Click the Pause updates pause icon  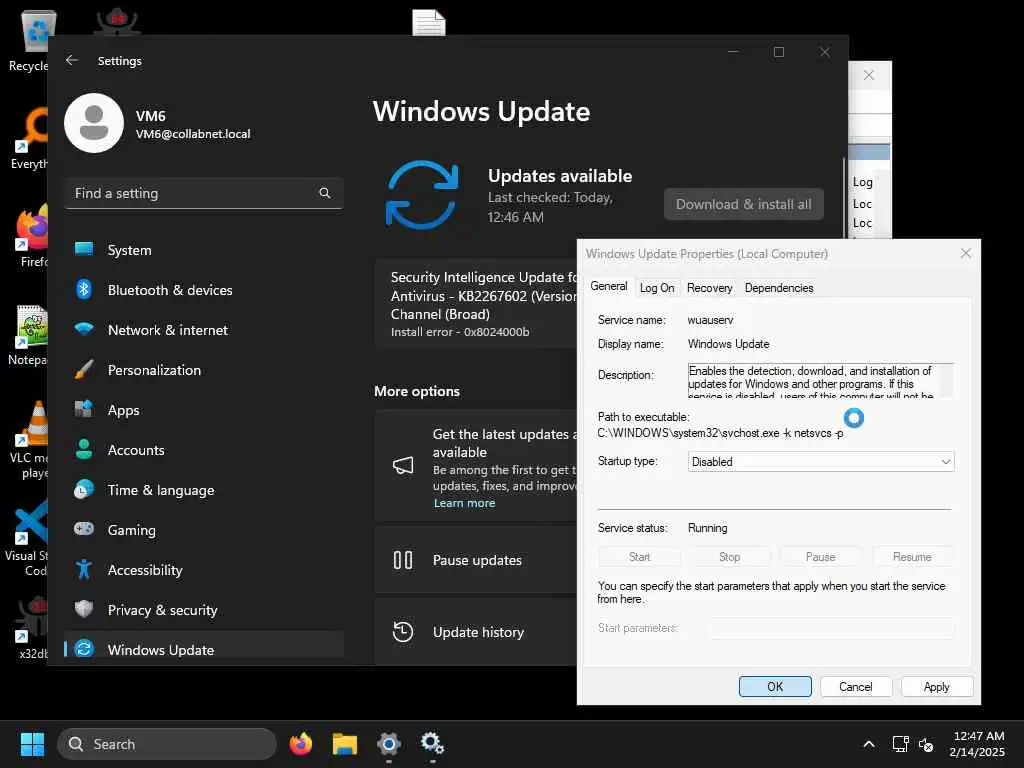(x=403, y=560)
